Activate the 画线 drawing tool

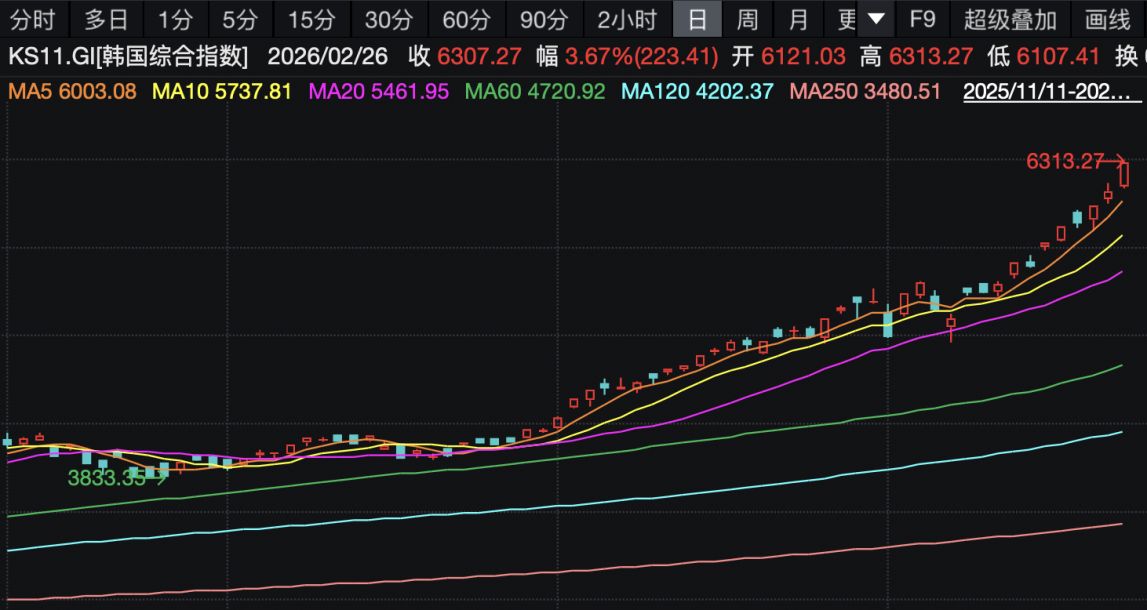pyautogui.click(x=1107, y=19)
